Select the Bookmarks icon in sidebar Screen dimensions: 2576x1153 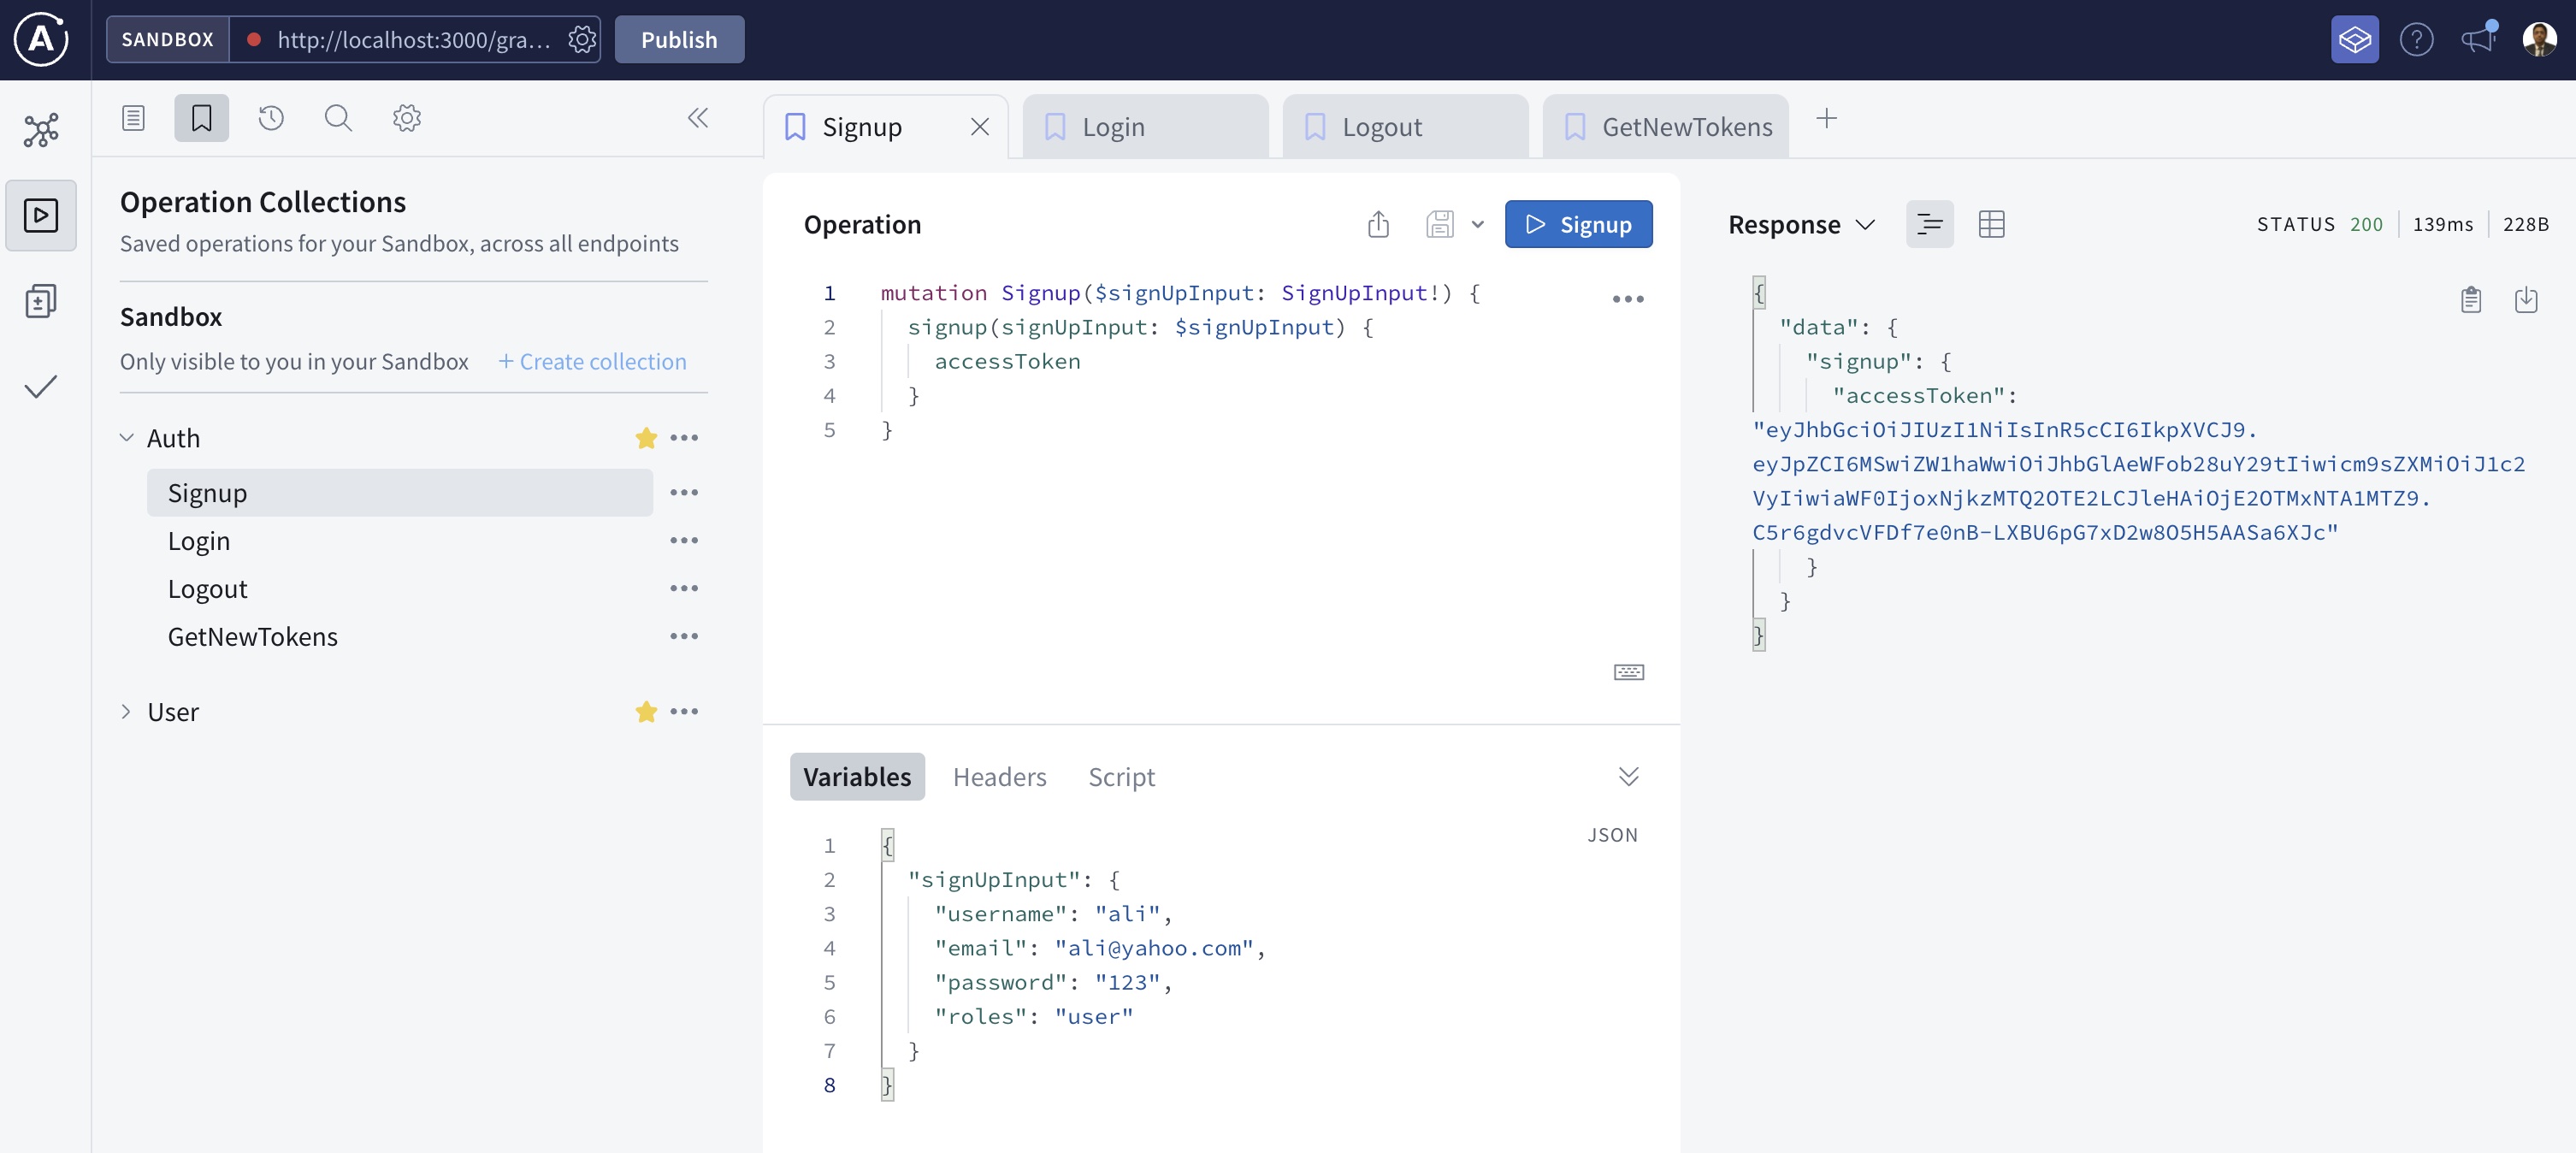(x=200, y=116)
